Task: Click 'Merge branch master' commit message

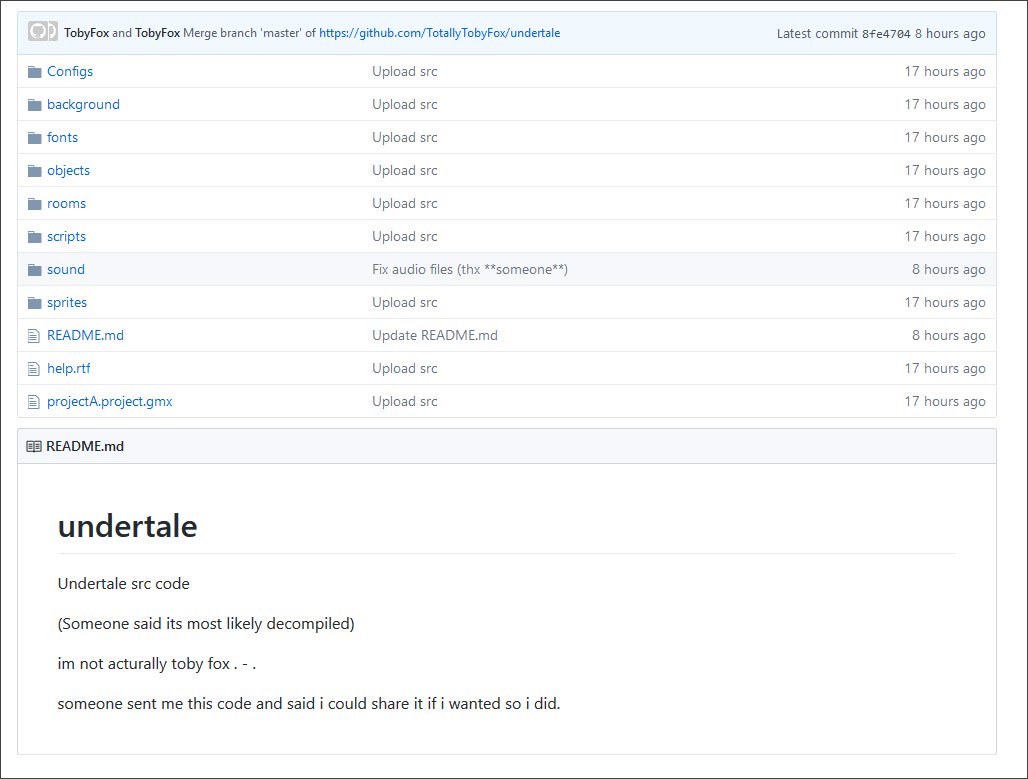Action: [249, 33]
